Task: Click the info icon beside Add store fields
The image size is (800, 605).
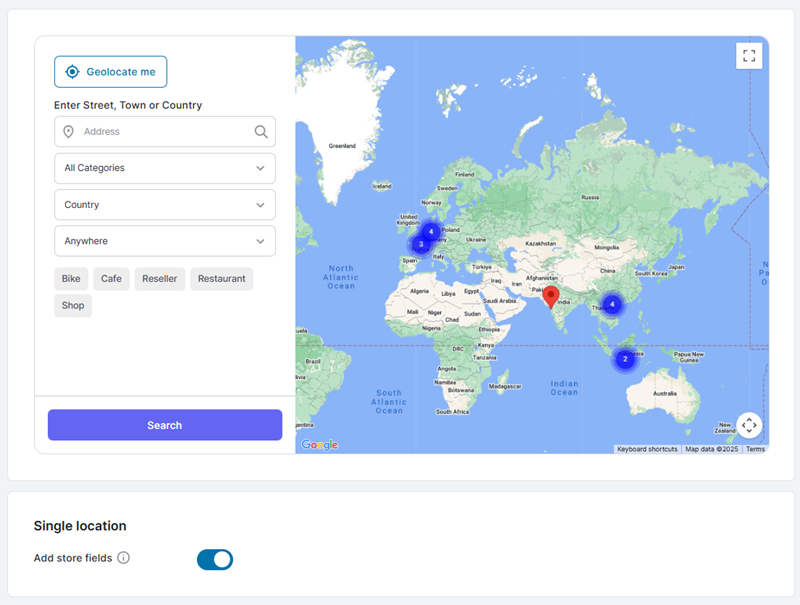Action: coord(124,558)
